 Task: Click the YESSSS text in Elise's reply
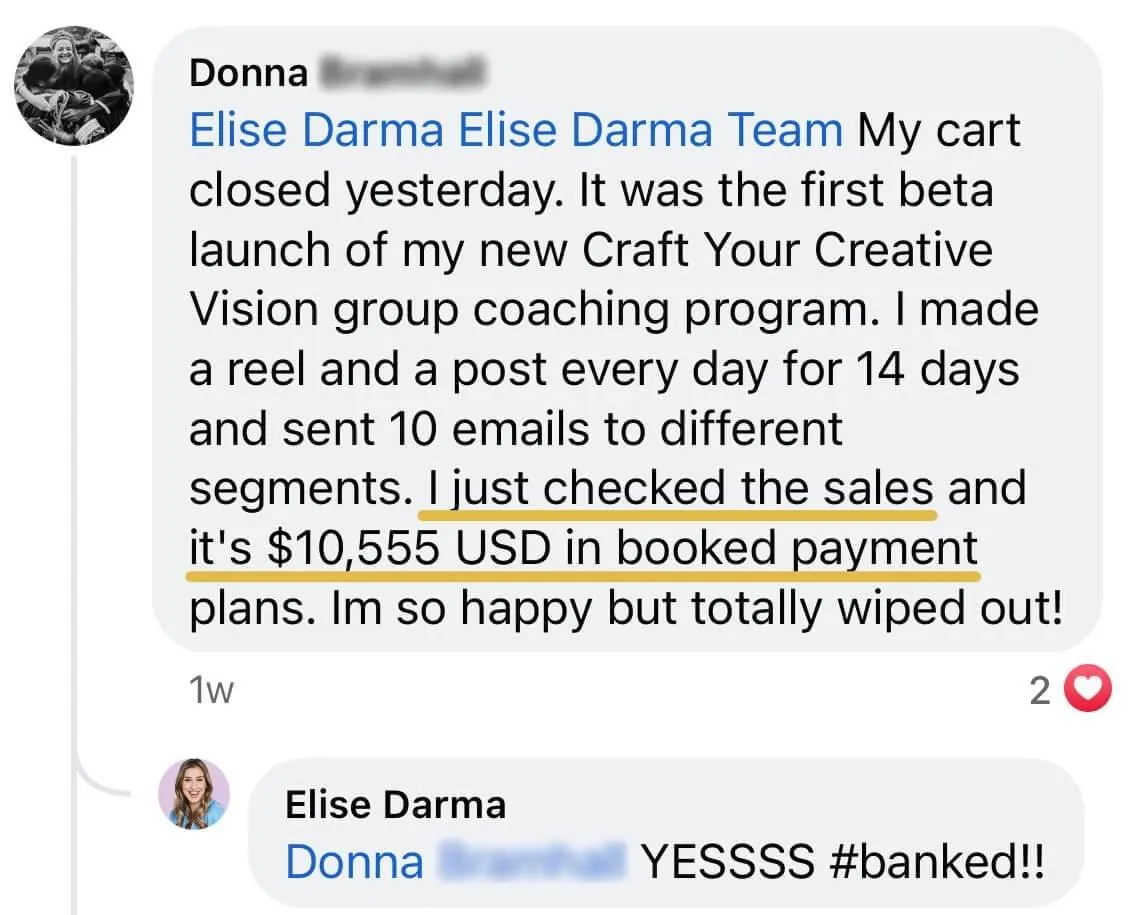(728, 862)
